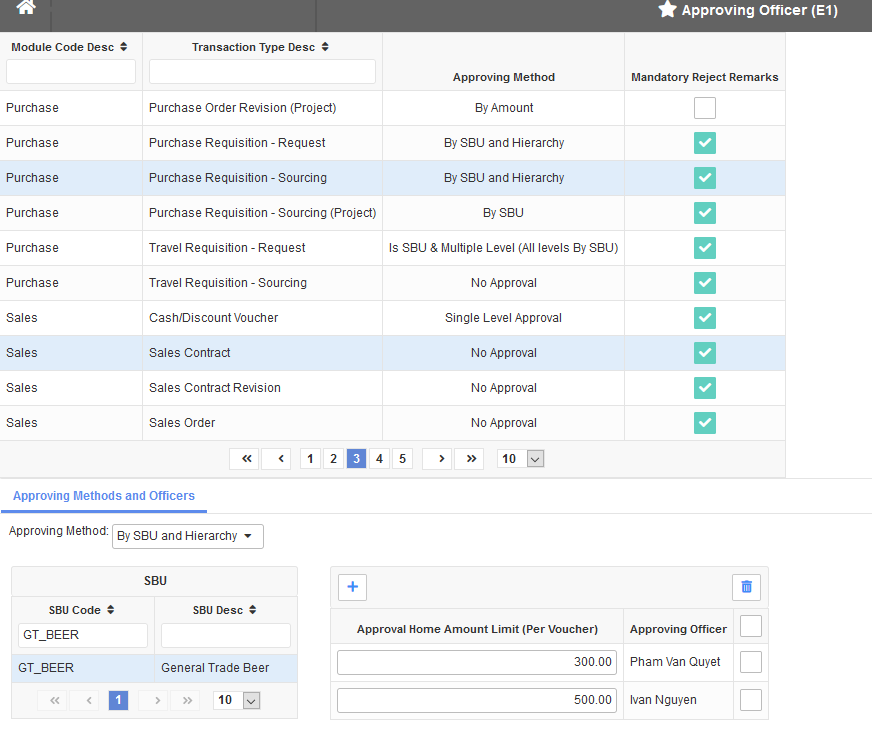This screenshot has height=734, width=872.
Task: Select the checkbox next to Pham Van Quyet
Action: point(750,661)
